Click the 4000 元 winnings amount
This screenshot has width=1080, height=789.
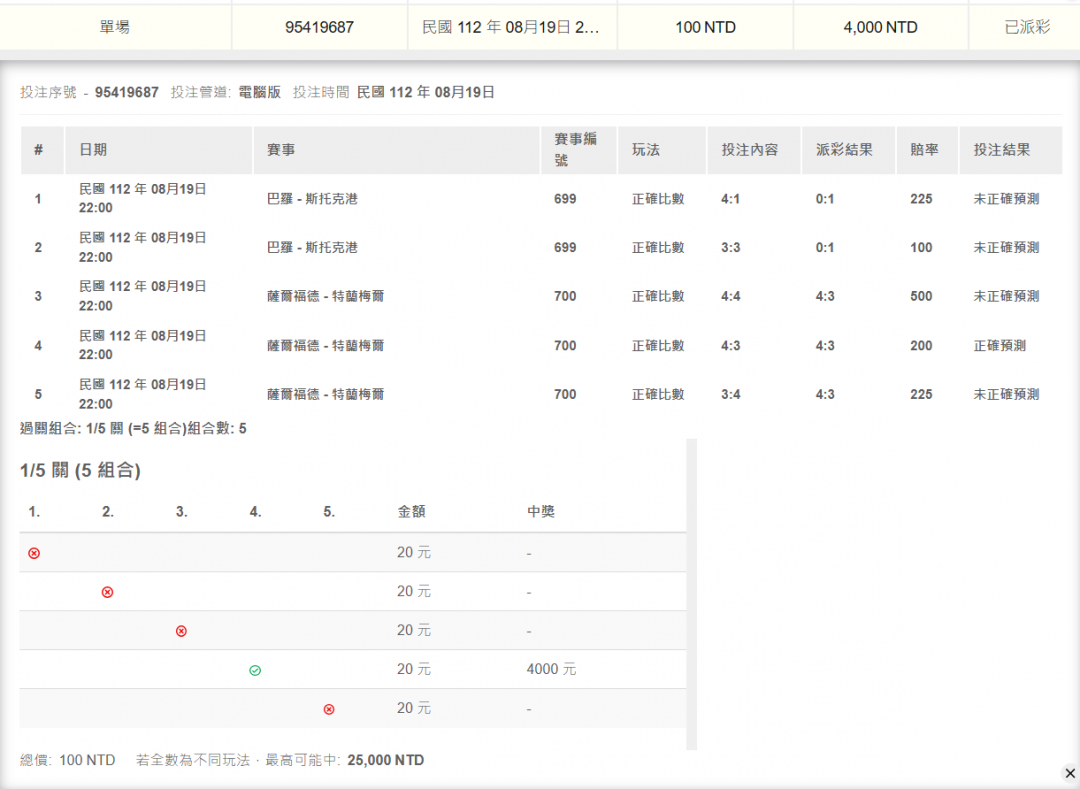(551, 669)
